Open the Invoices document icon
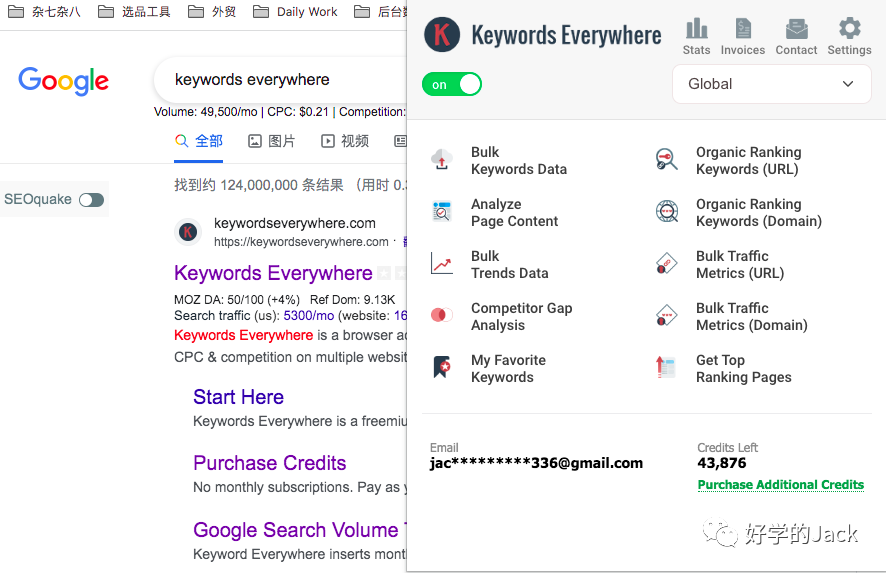886x573 pixels. (742, 28)
